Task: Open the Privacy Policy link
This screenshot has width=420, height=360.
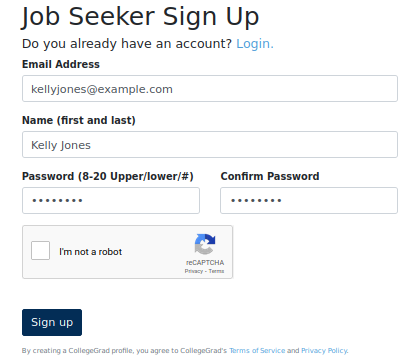Action: [325, 351]
